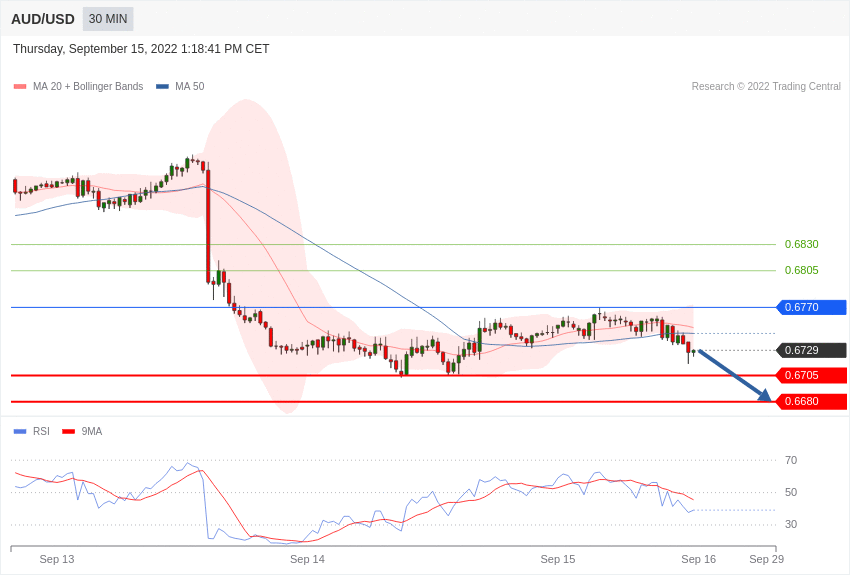This screenshot has height=576, width=850.
Task: Click the blue MA 50 legend swatch
Action: (x=162, y=87)
